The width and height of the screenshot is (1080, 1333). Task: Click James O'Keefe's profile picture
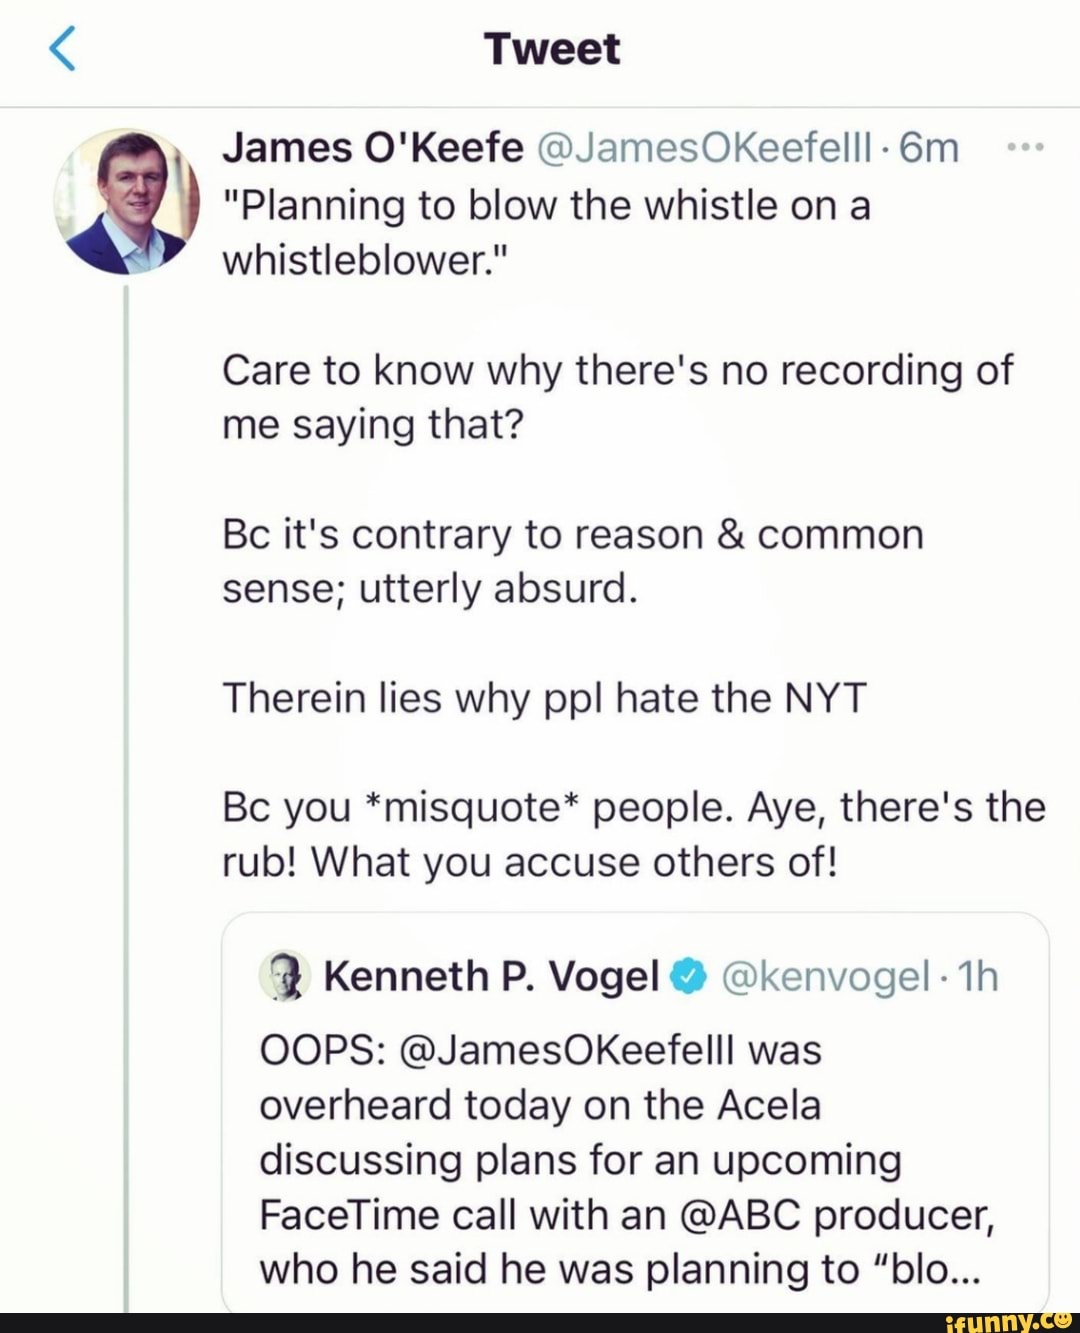click(126, 201)
